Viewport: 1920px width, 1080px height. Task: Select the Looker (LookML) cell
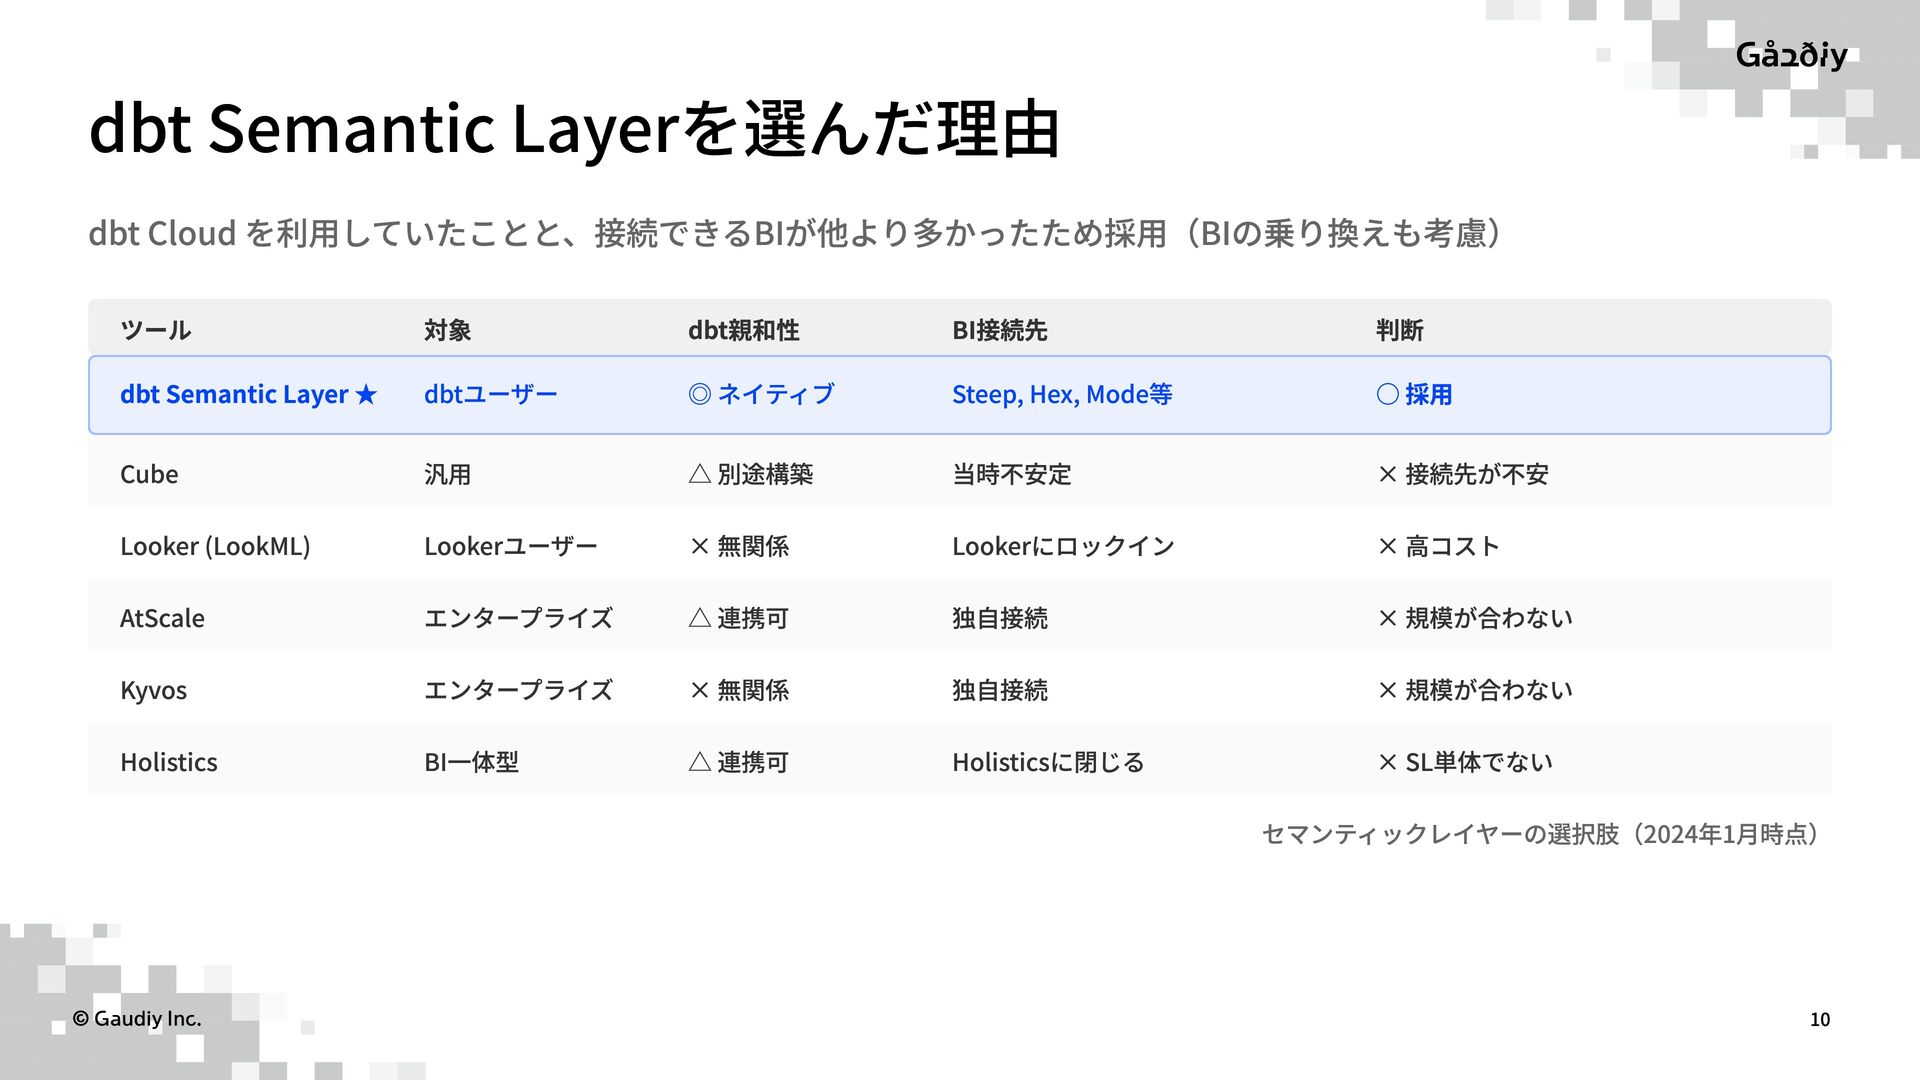pyautogui.click(x=215, y=547)
